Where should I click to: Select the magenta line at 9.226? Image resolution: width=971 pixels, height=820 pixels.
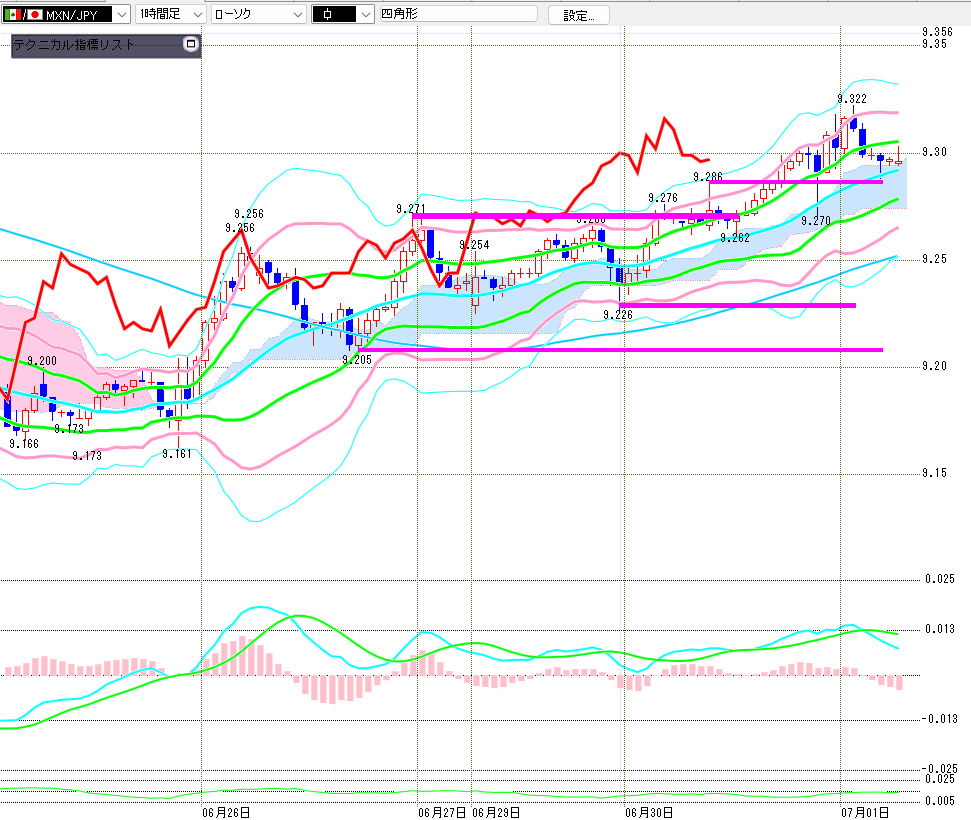(738, 305)
